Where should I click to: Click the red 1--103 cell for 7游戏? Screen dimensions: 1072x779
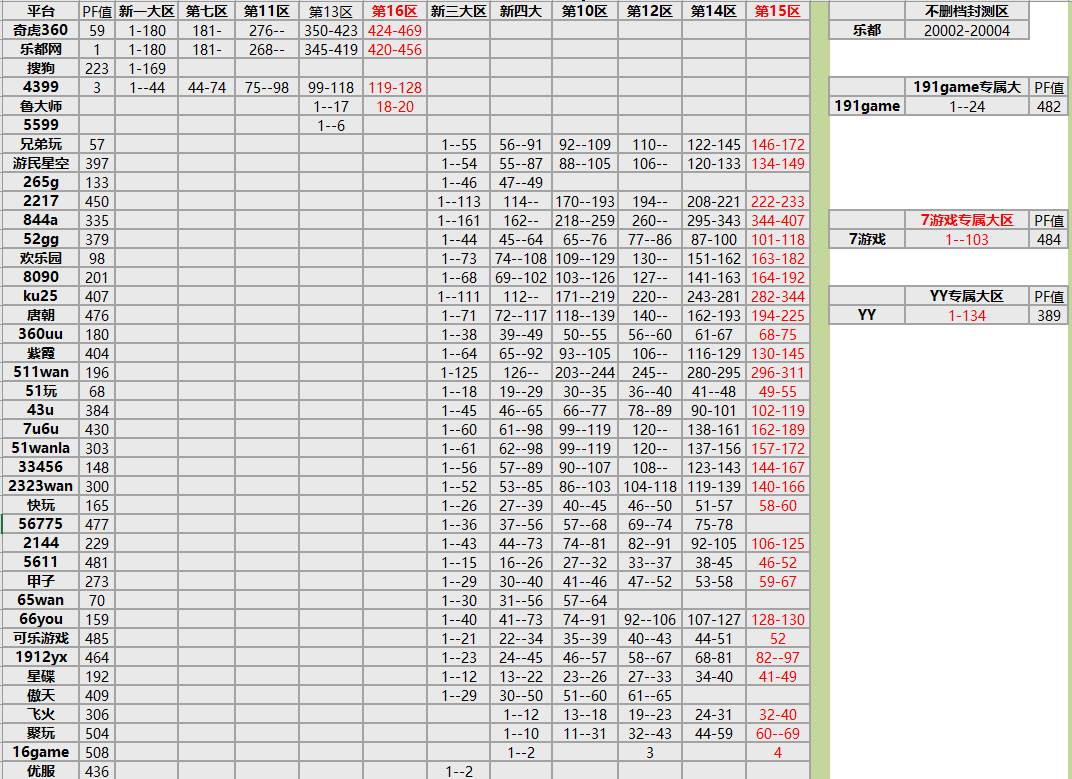pos(967,239)
